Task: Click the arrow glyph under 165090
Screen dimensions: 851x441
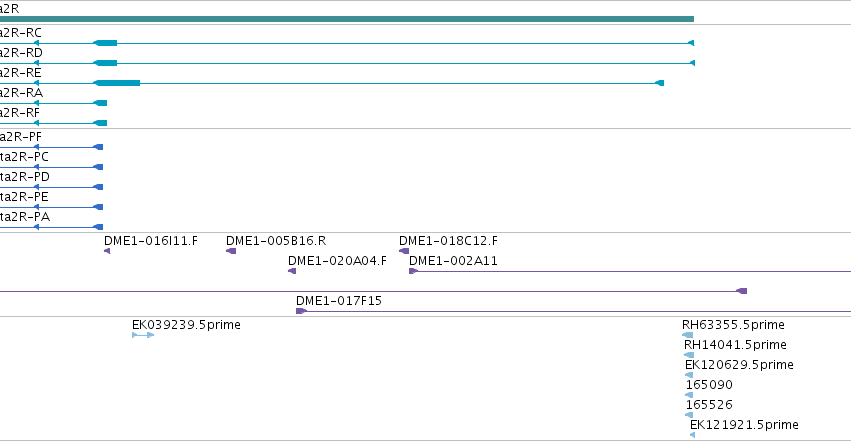Action: tap(689, 395)
